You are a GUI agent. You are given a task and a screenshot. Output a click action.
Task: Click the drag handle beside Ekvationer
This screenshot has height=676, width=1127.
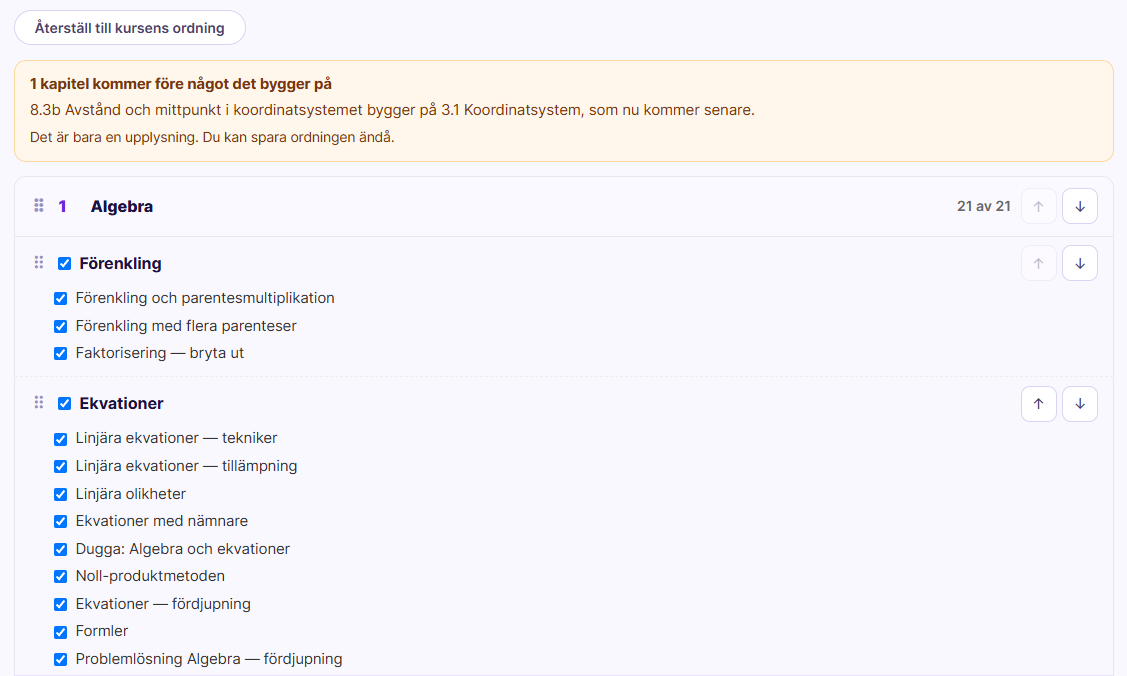pyautogui.click(x=39, y=402)
